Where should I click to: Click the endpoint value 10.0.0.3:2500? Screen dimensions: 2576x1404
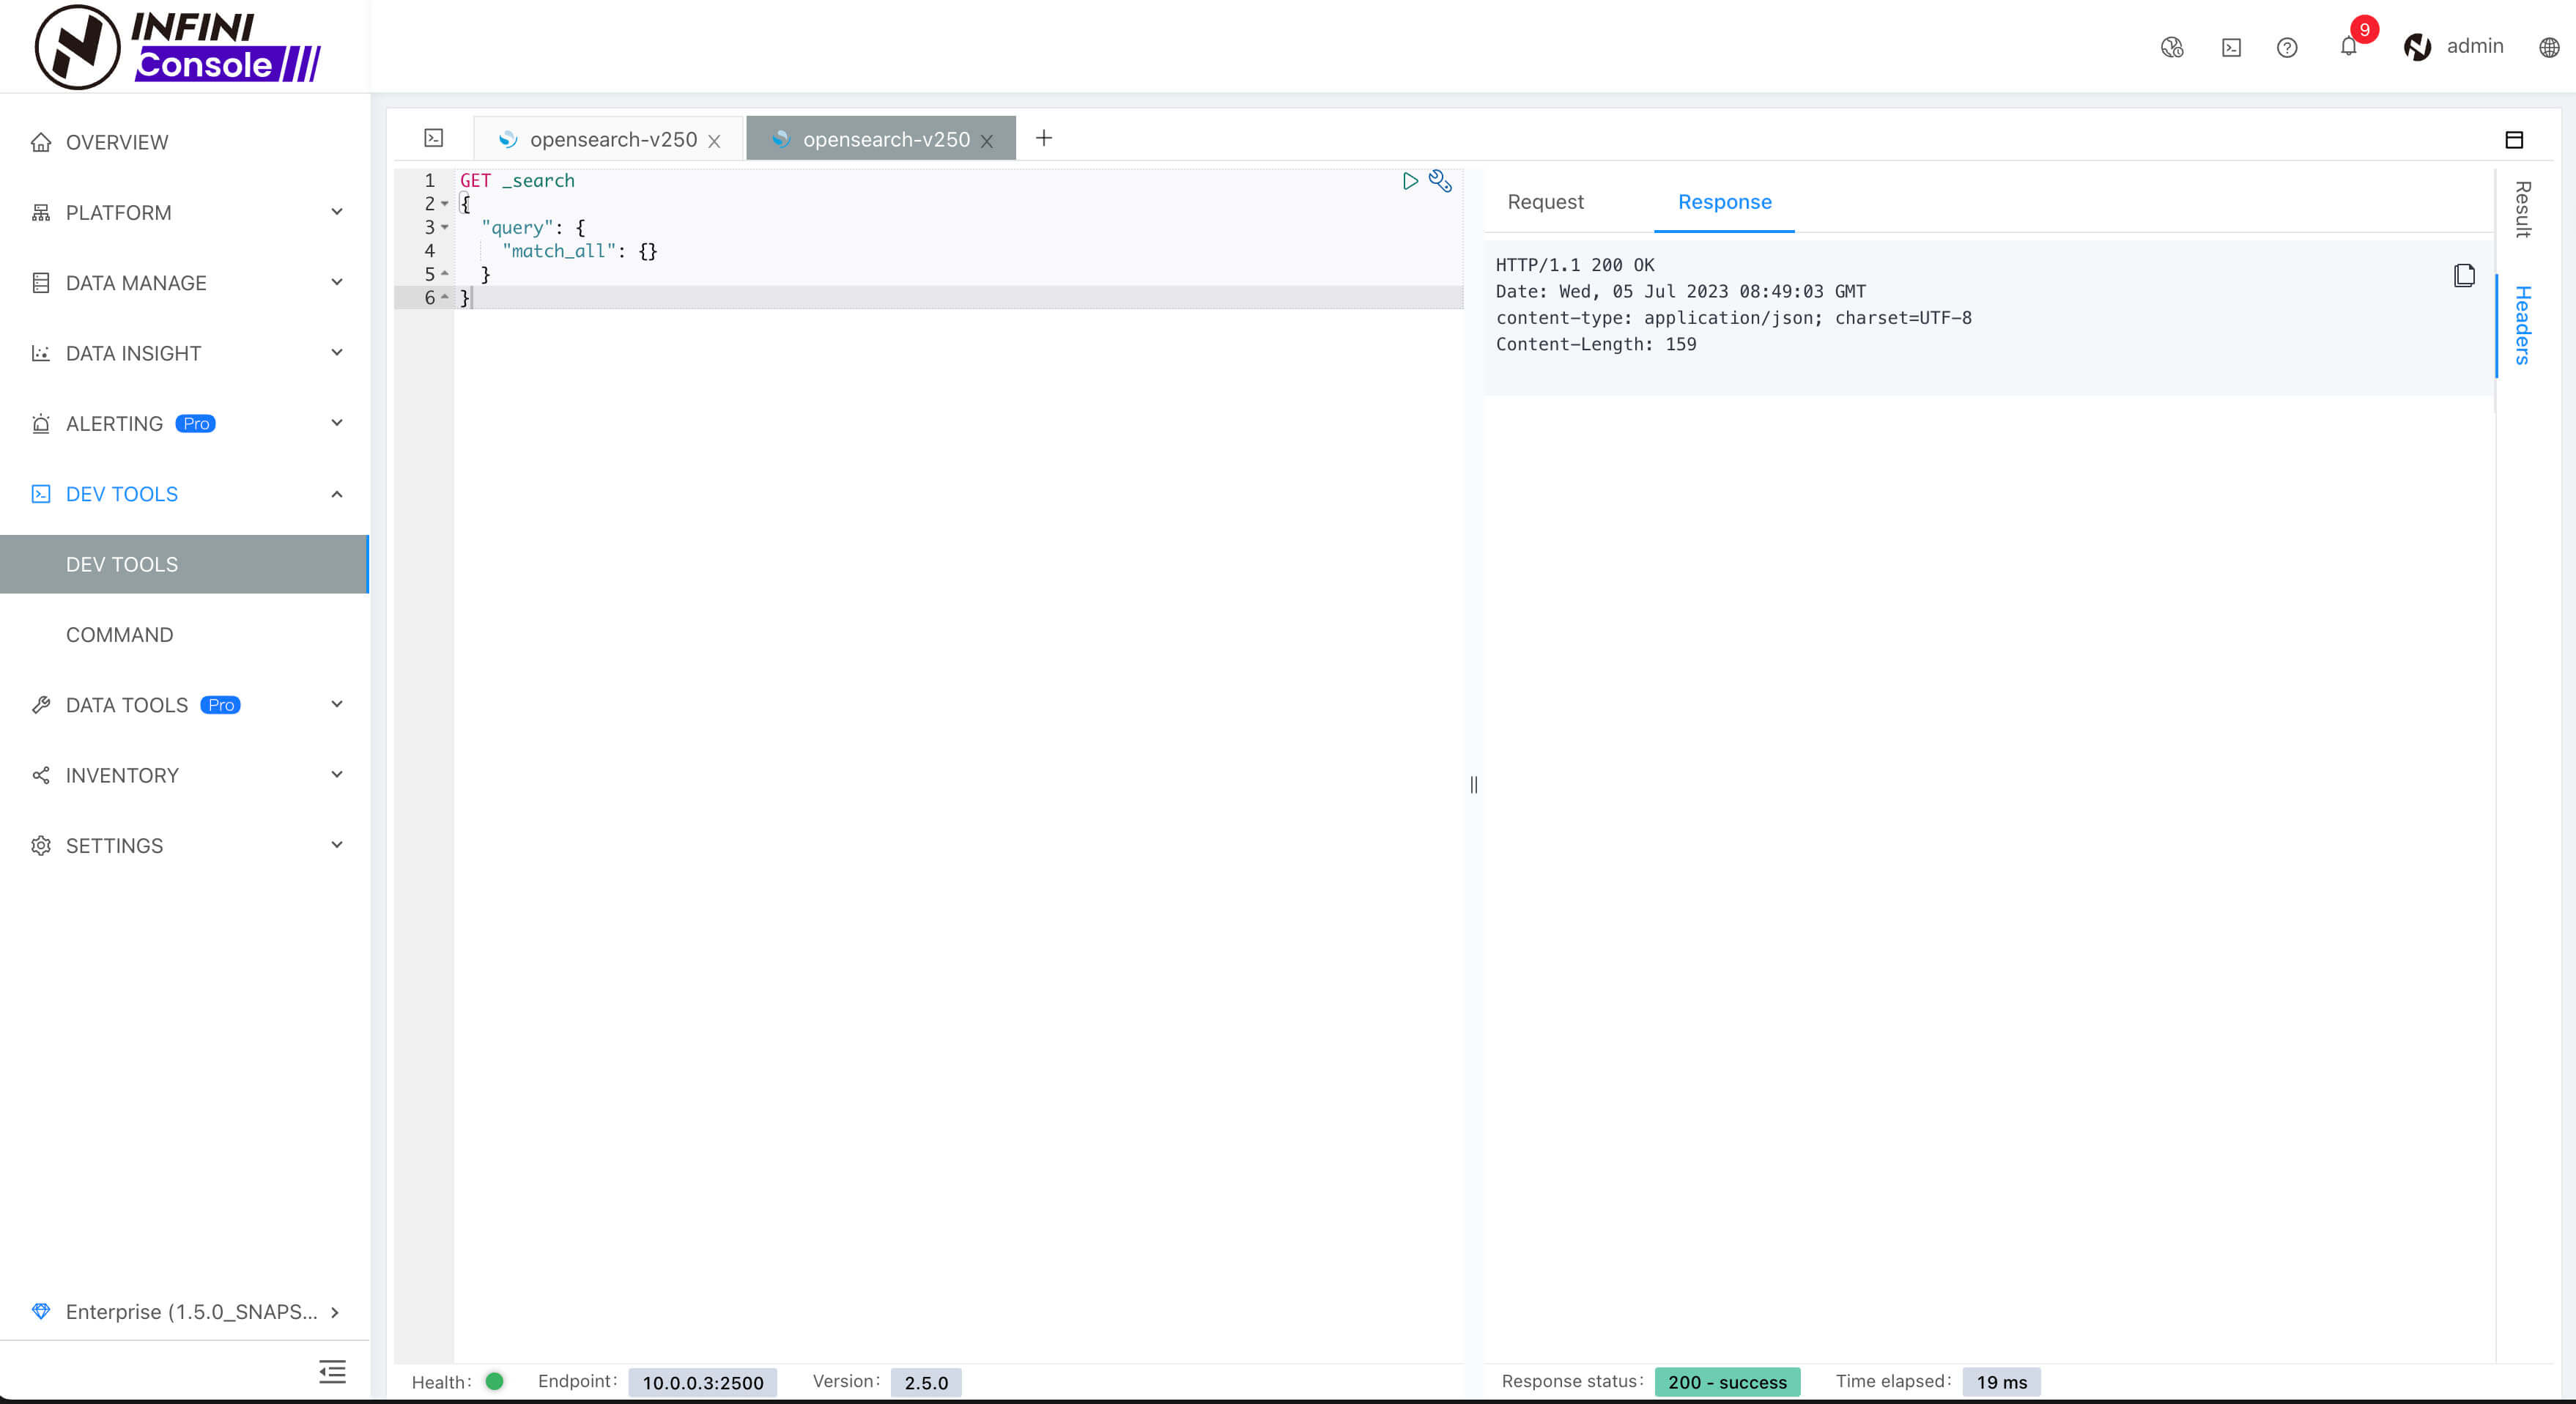[703, 1382]
